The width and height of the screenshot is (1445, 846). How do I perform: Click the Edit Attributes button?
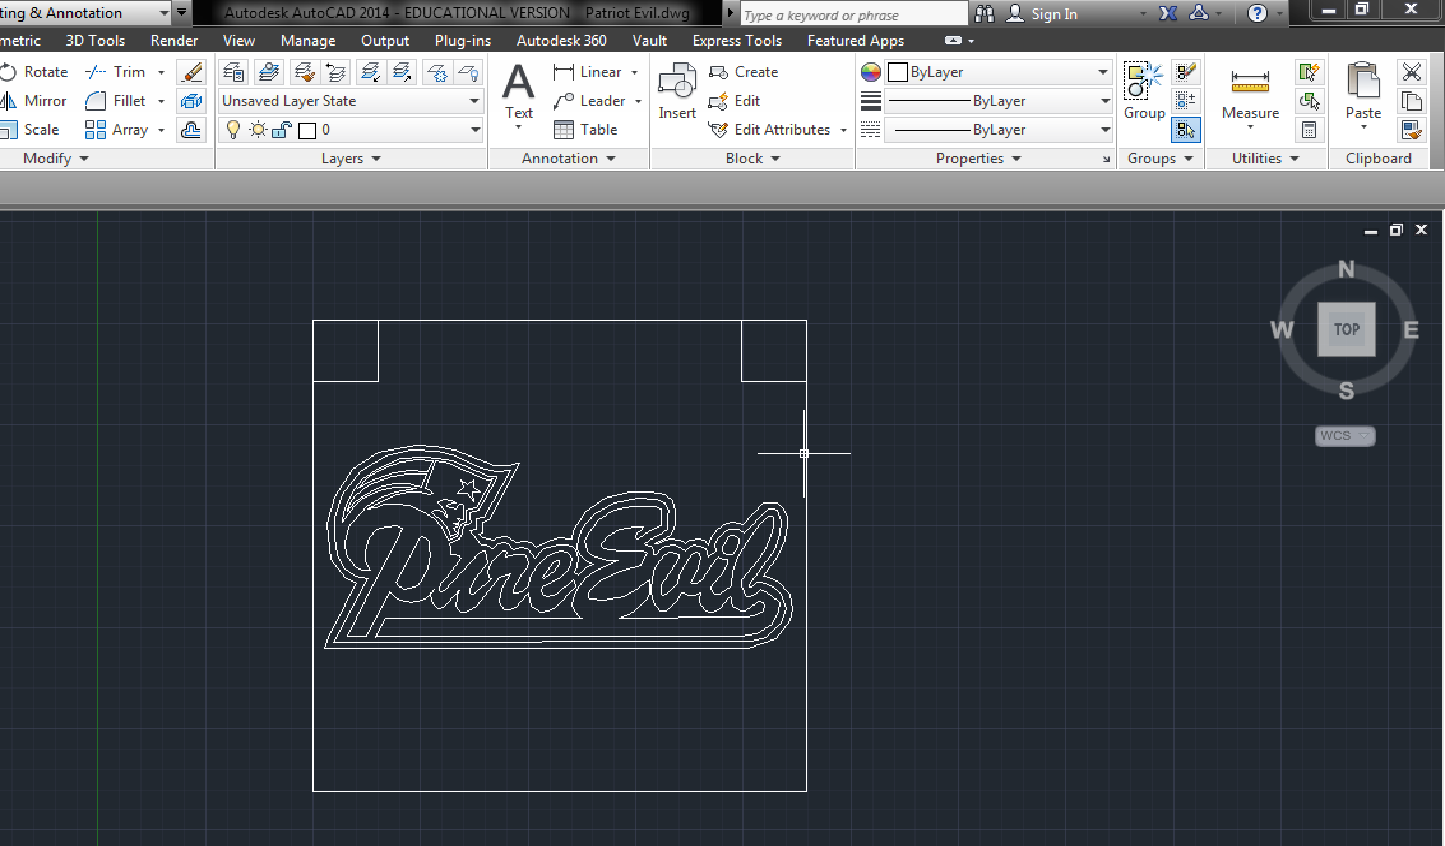(x=769, y=130)
